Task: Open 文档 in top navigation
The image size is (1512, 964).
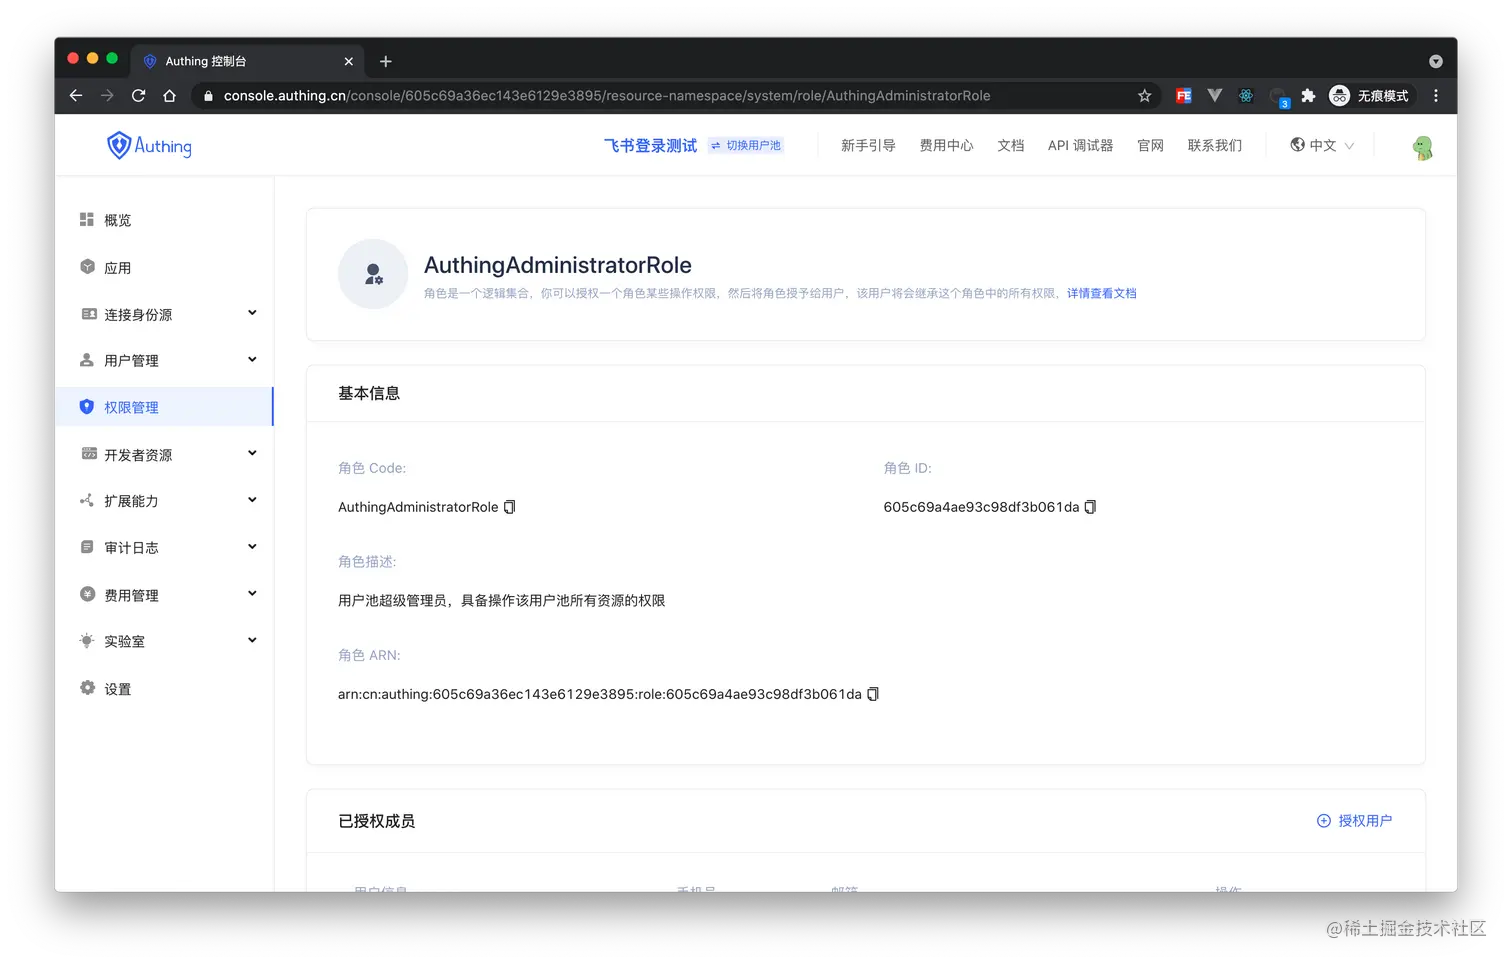Action: click(x=1011, y=146)
